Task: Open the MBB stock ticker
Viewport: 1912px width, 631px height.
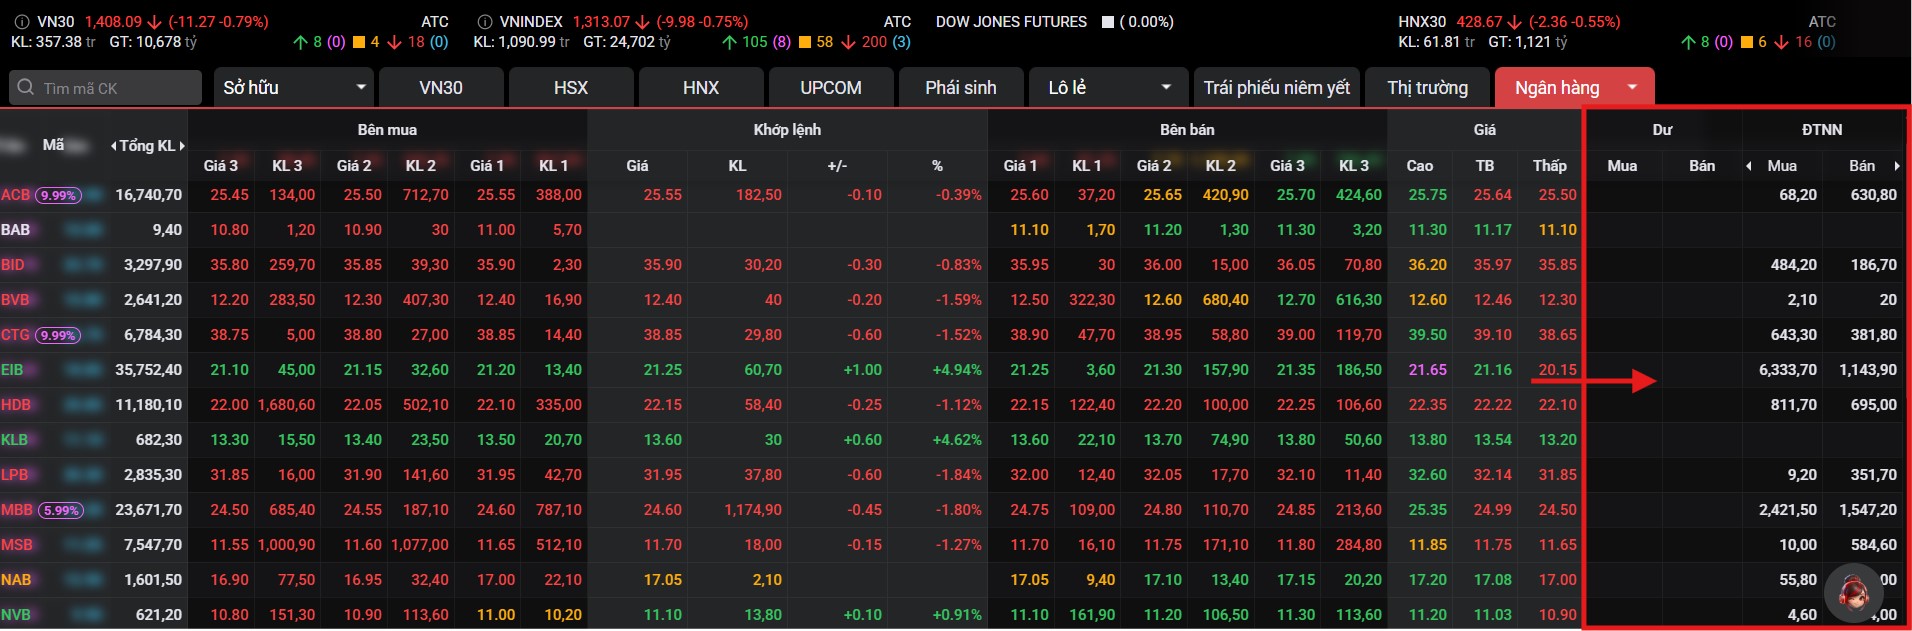Action: (x=17, y=510)
